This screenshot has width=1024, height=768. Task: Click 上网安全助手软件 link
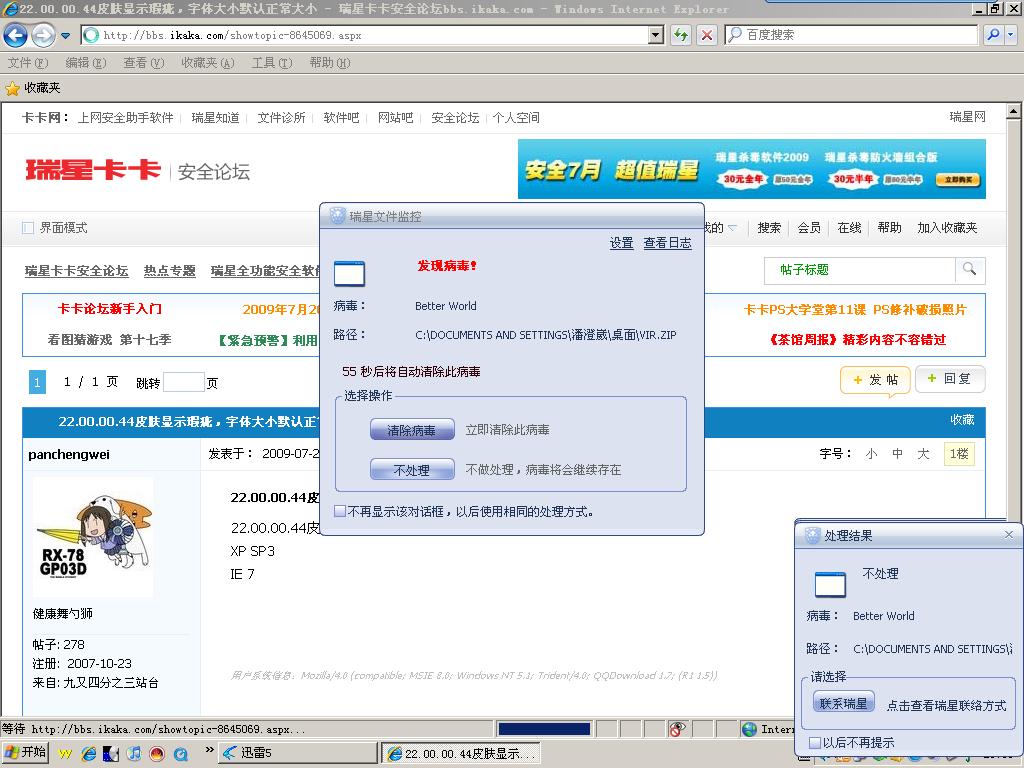[x=125, y=118]
